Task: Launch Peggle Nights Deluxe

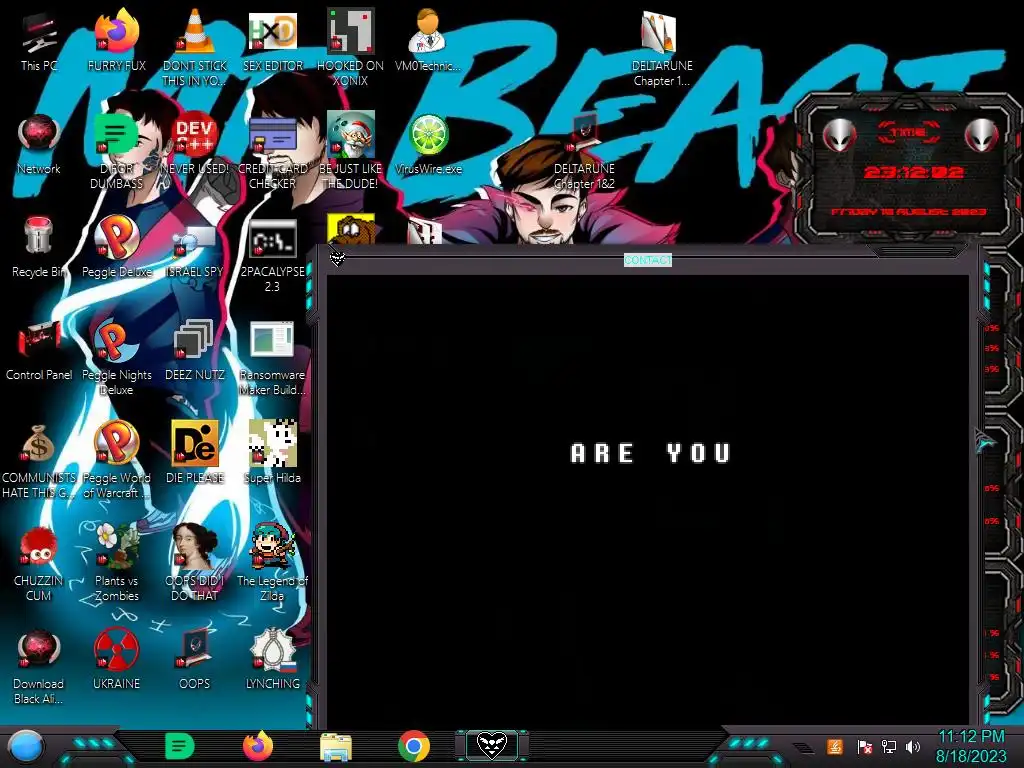Action: [x=116, y=357]
